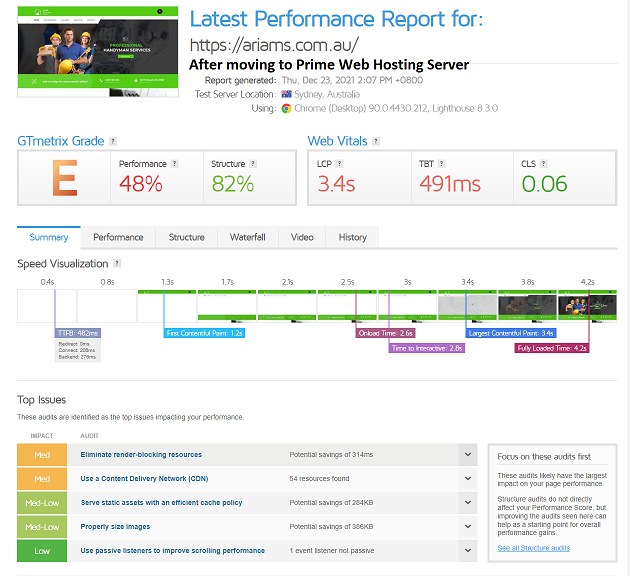Click the 491ms TBT value
The height and width of the screenshot is (583, 630).
(x=450, y=184)
